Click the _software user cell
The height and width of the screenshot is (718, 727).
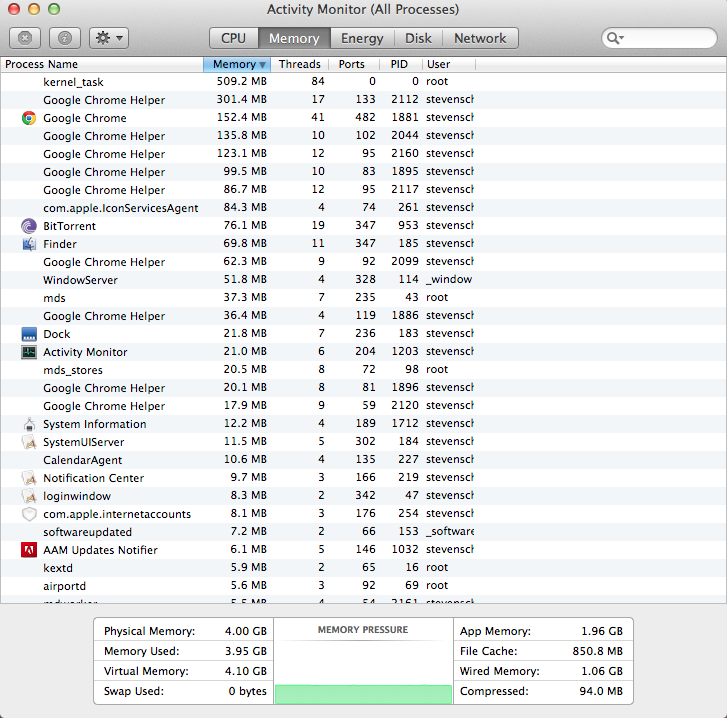point(450,531)
